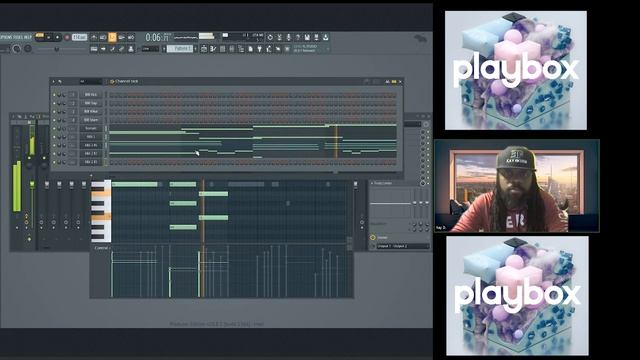Viewport: 640px width, 360px height.
Task: Toggle pattern/song mode switch
Action: pyautogui.click(x=40, y=37)
